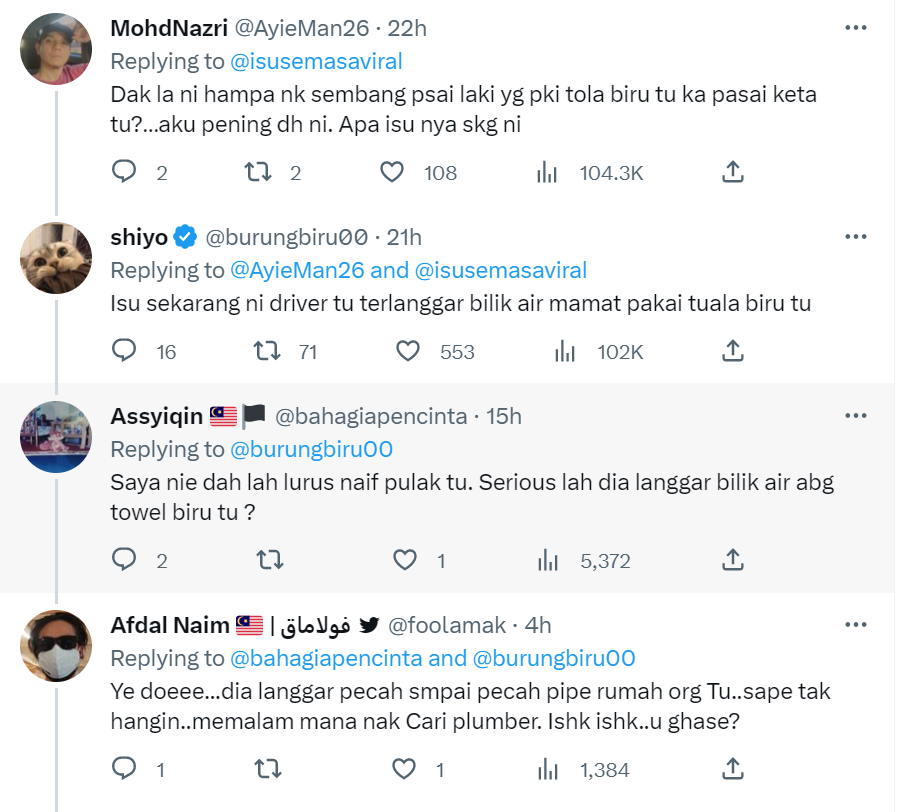Like shiyo's tweet with 553 likes
This screenshot has height=812, width=899.
point(407,351)
